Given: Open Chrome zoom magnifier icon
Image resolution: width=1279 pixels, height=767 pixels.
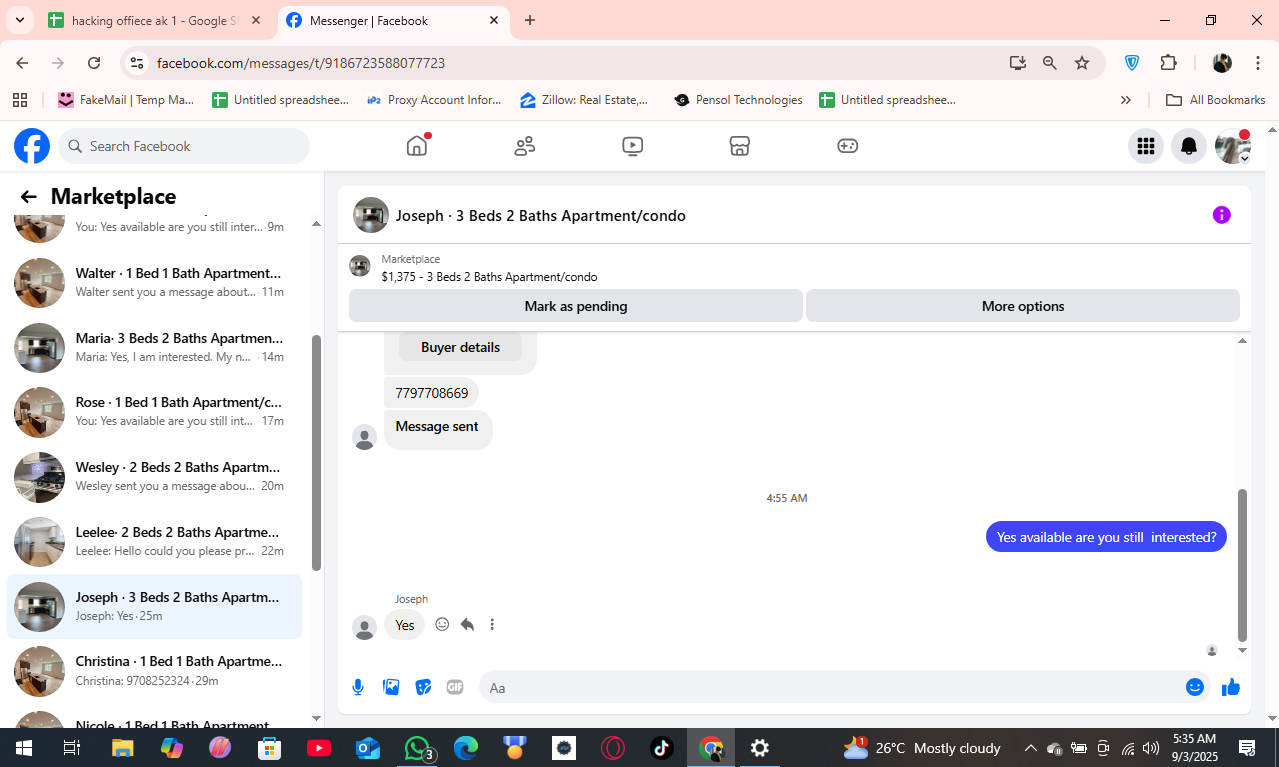Looking at the screenshot, I should [x=1050, y=63].
